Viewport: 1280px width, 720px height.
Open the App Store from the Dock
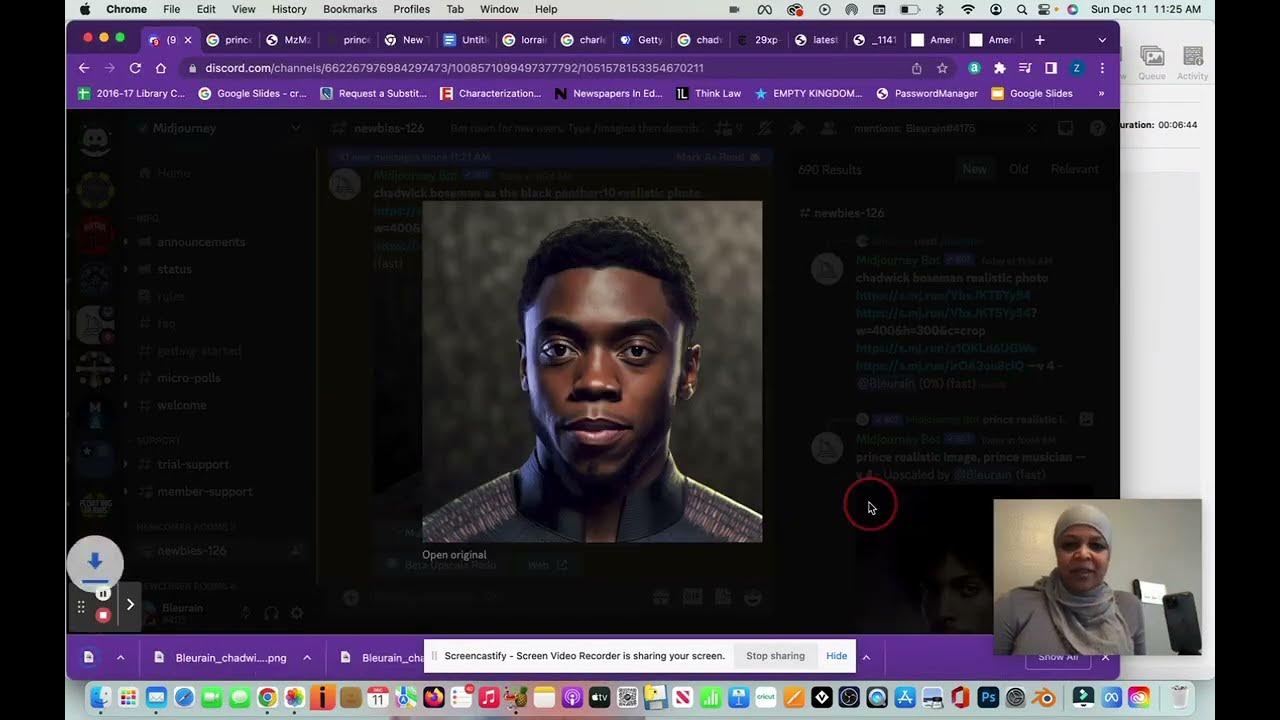point(904,697)
